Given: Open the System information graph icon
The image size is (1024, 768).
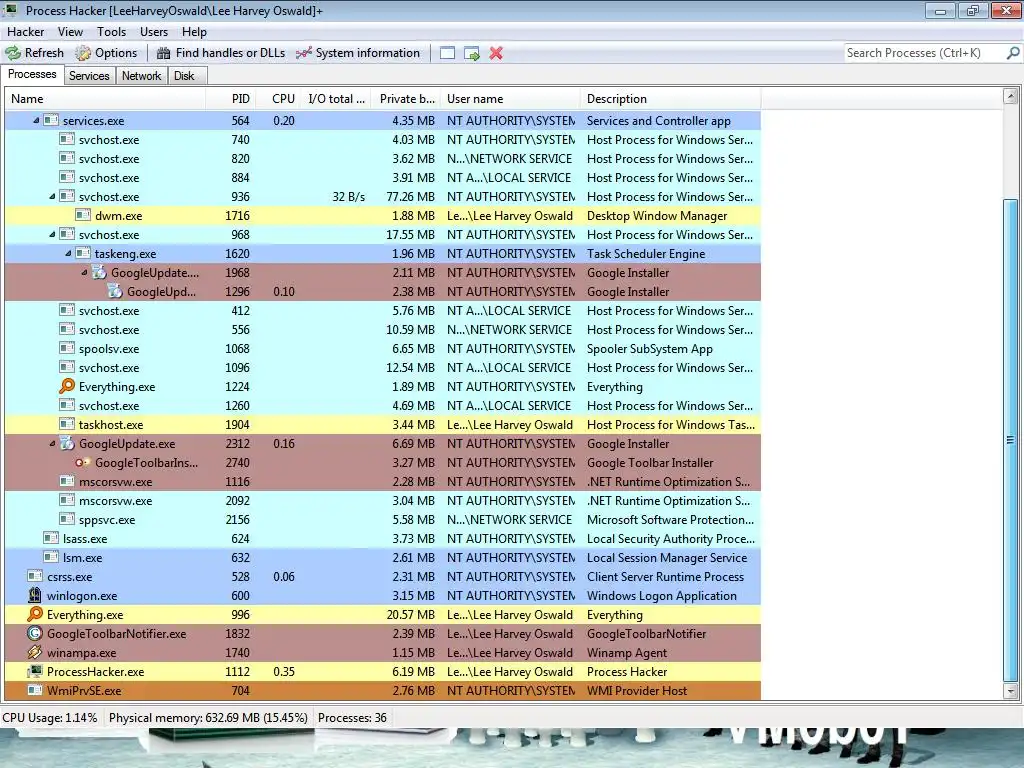Looking at the screenshot, I should click(x=304, y=53).
